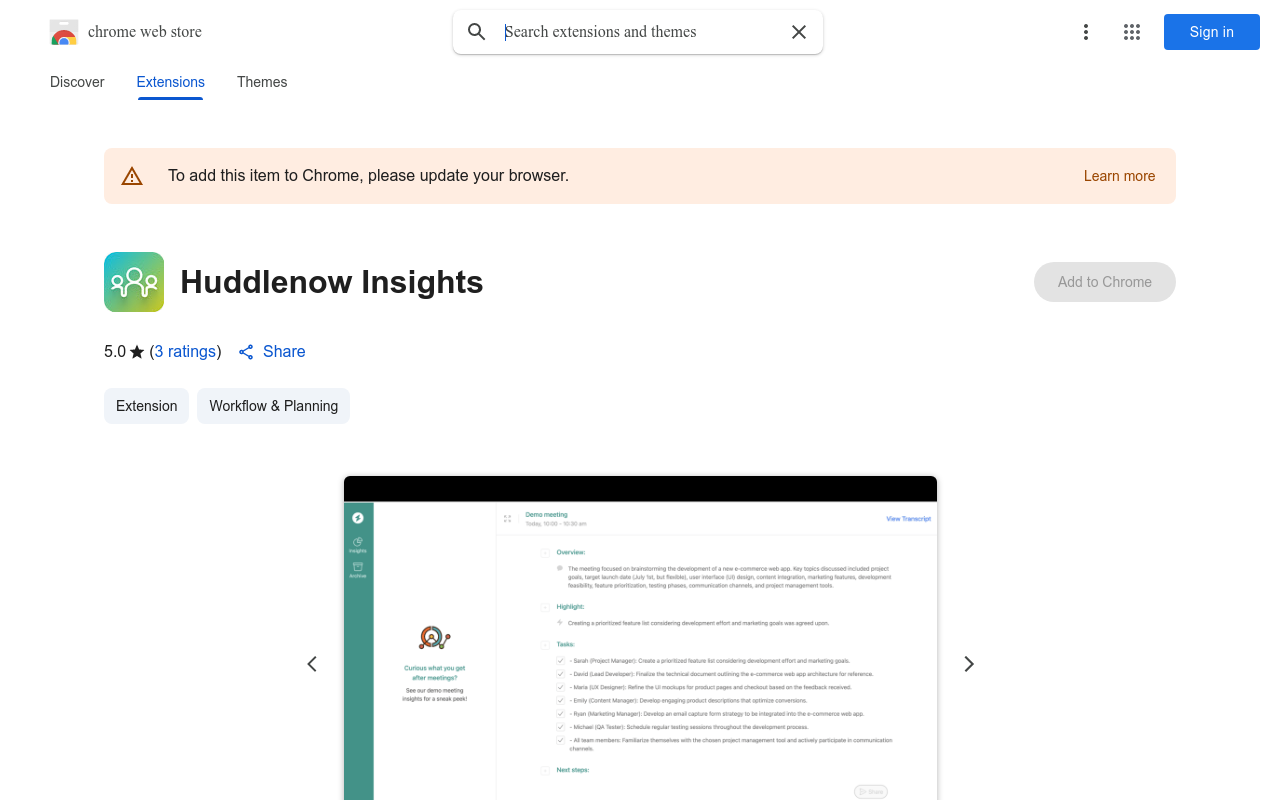1280x800 pixels.
Task: Click the Huddlenow Insights extension icon
Action: pos(134,282)
